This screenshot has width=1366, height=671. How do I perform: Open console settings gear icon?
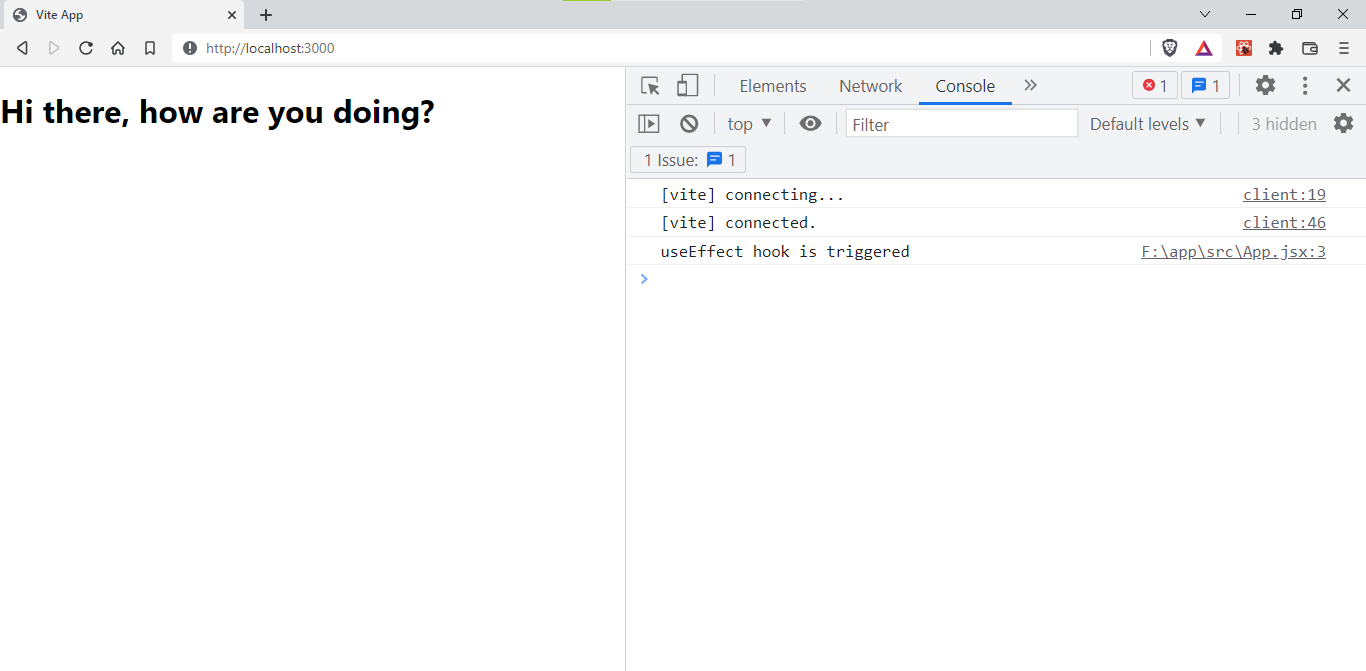tap(1343, 124)
